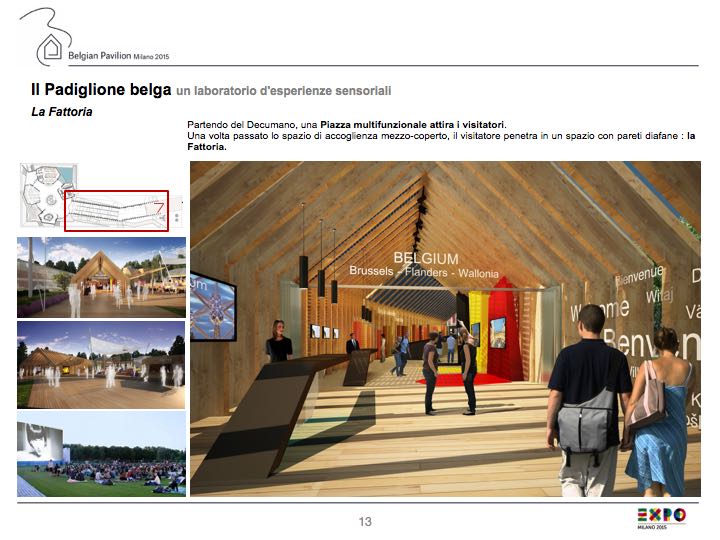Open the pavilion entrance daytime thumbnail
Image resolution: width=720 pixels, height=540 pixels.
(x=101, y=276)
